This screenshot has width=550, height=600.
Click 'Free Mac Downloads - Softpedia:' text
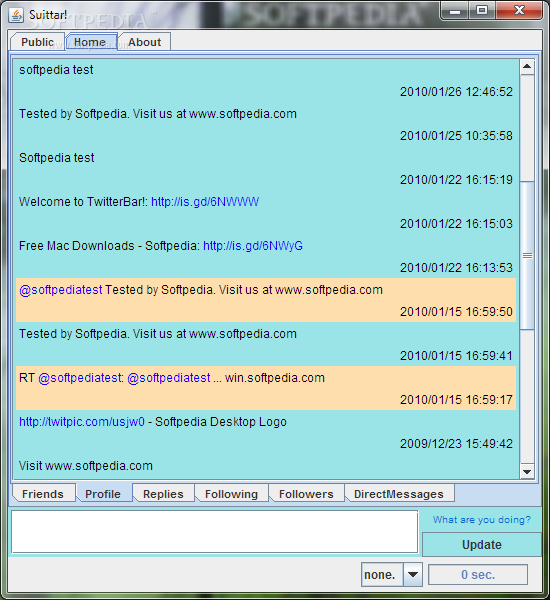(x=109, y=246)
